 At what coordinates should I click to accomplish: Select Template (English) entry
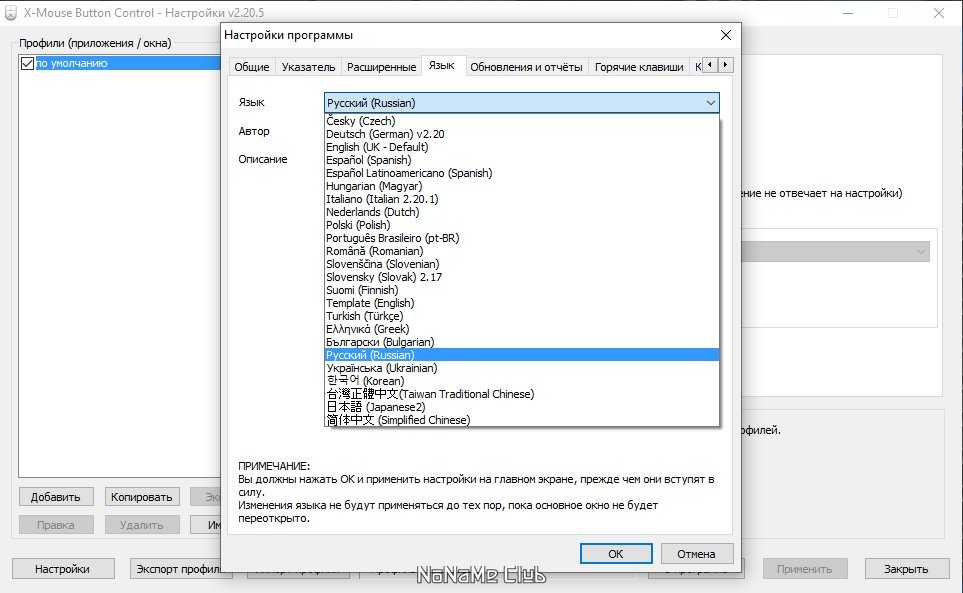click(x=521, y=303)
